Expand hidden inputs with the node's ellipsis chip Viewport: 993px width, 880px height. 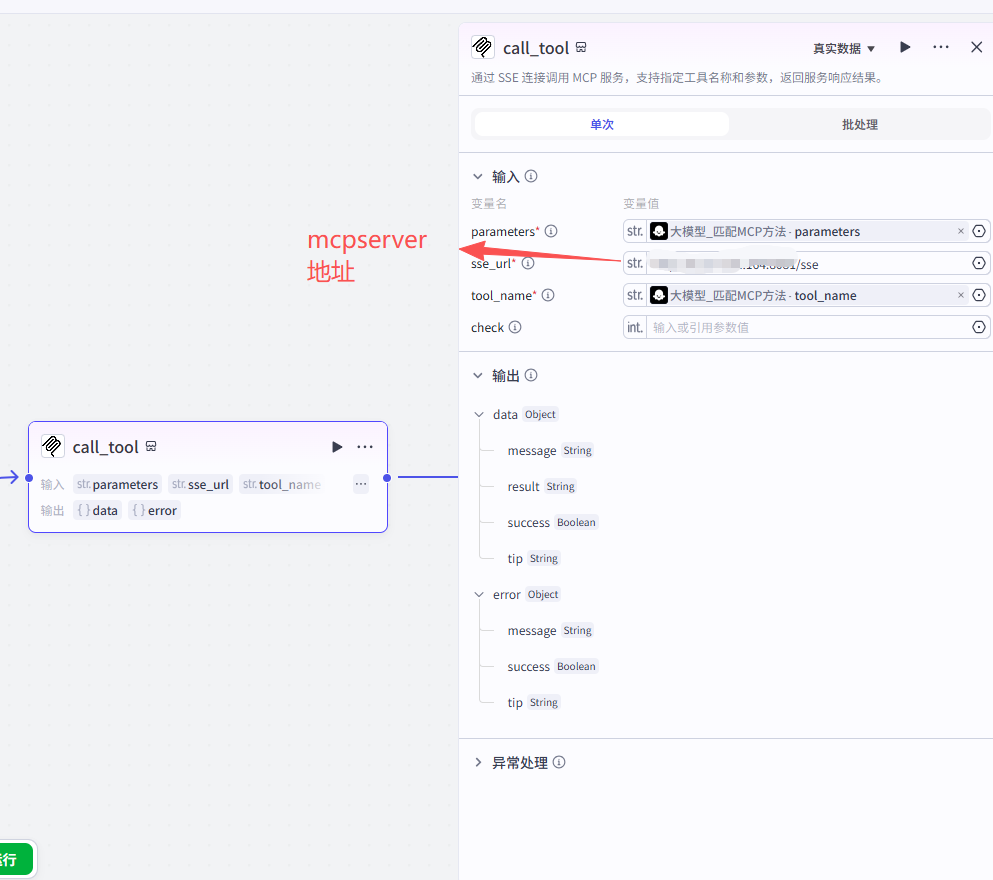pos(361,484)
